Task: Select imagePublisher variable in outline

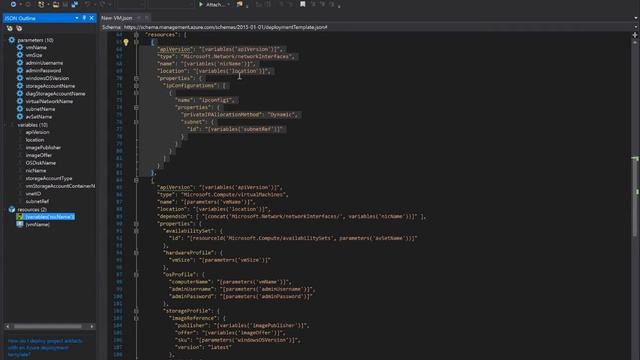Action: pyautogui.click(x=43, y=147)
